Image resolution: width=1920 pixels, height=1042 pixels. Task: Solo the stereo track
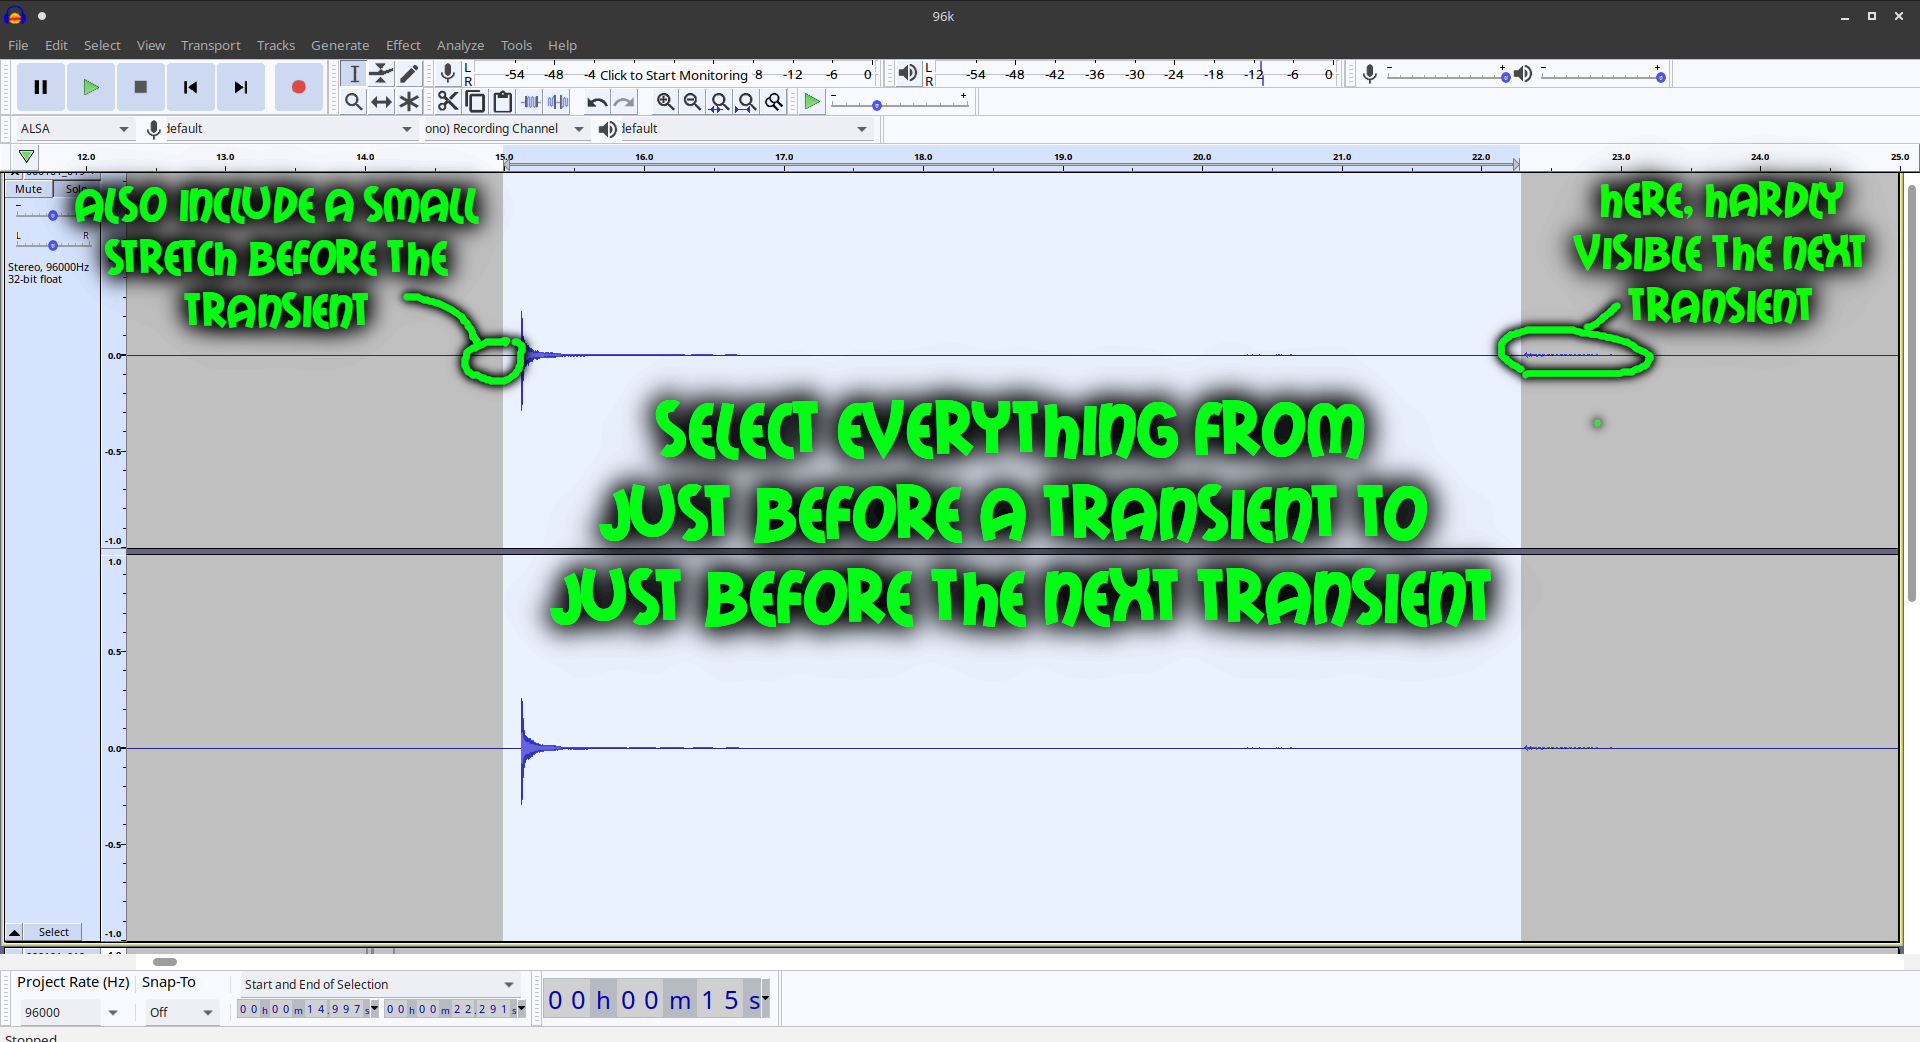74,188
